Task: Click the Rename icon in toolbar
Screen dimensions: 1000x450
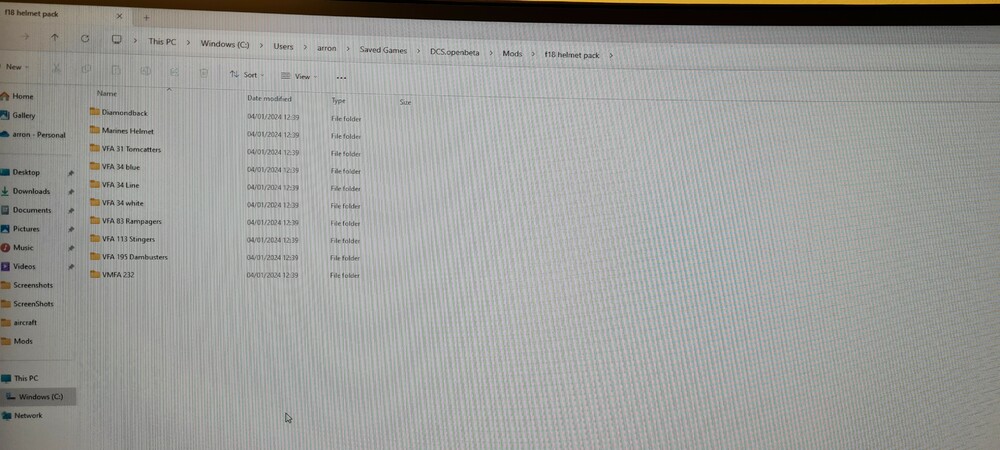Action: [145, 71]
